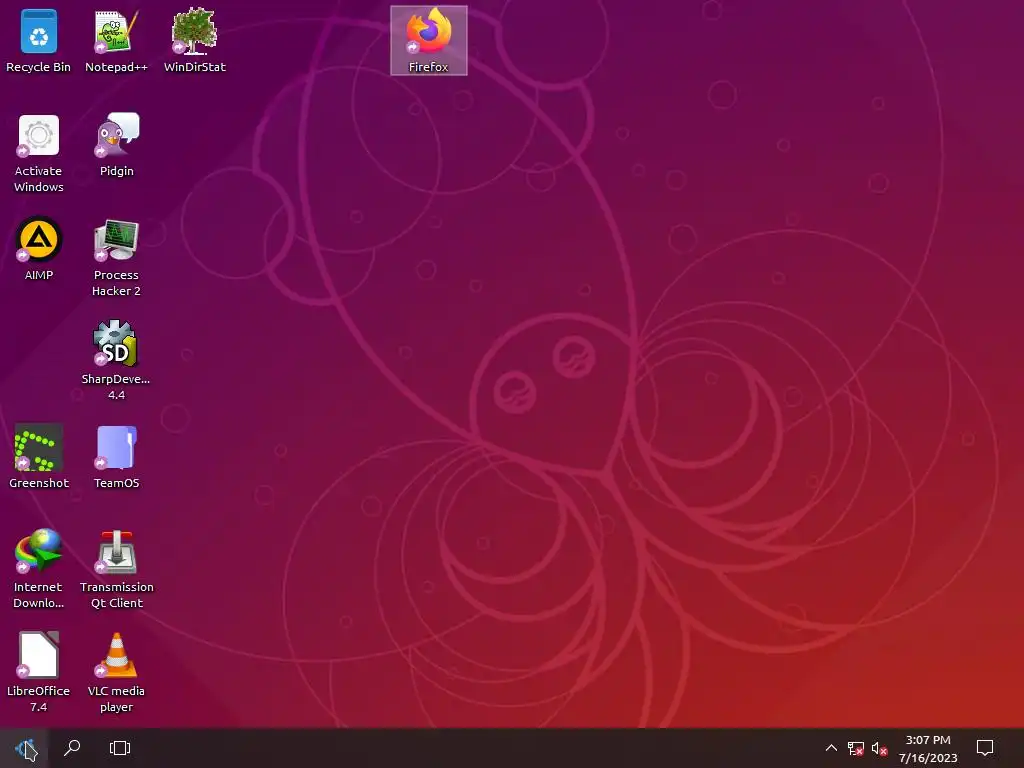Image resolution: width=1024 pixels, height=768 pixels.
Task: Open Task View on the taskbar
Action: click(x=120, y=748)
